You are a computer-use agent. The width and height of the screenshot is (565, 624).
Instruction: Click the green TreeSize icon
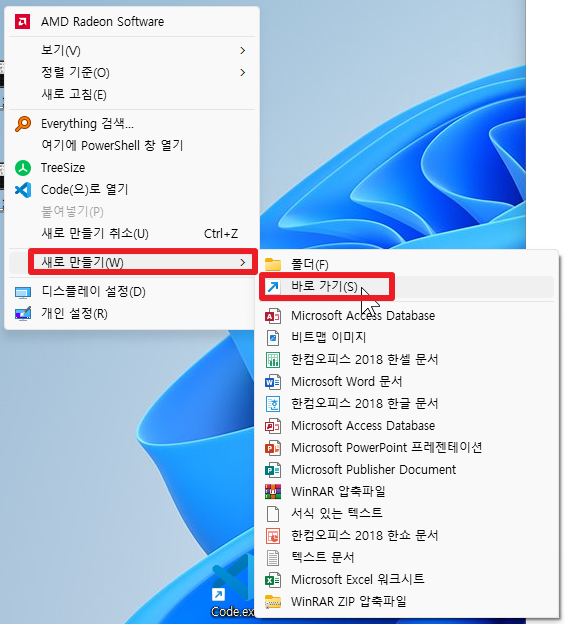23,168
